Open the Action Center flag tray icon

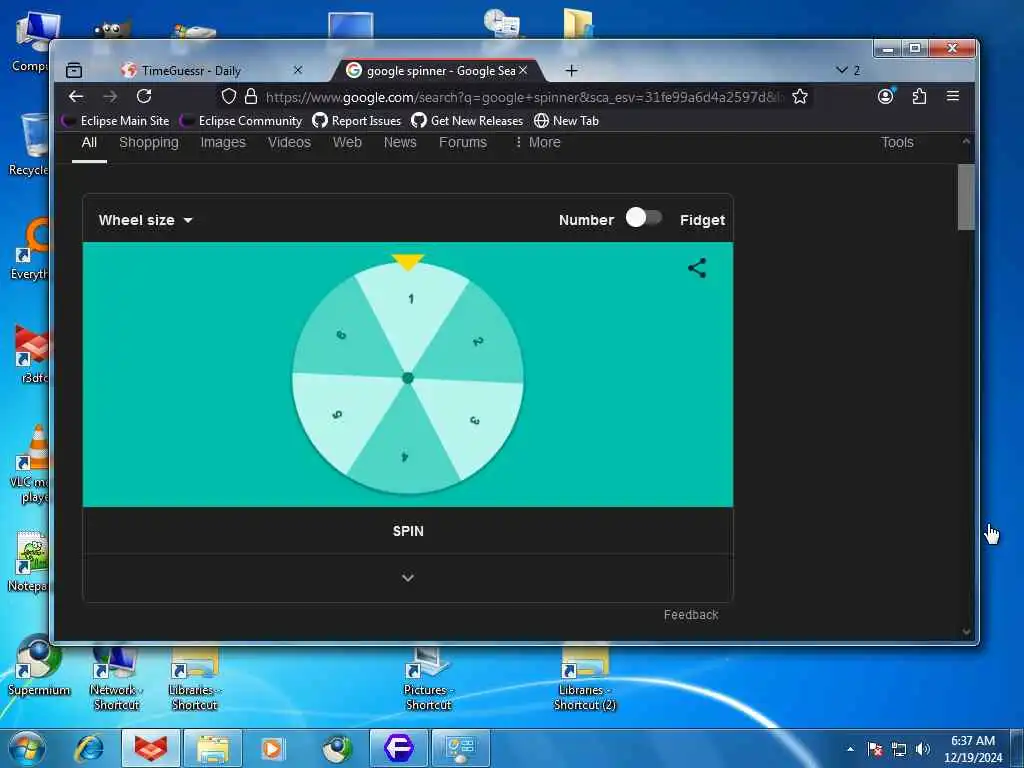coord(875,749)
